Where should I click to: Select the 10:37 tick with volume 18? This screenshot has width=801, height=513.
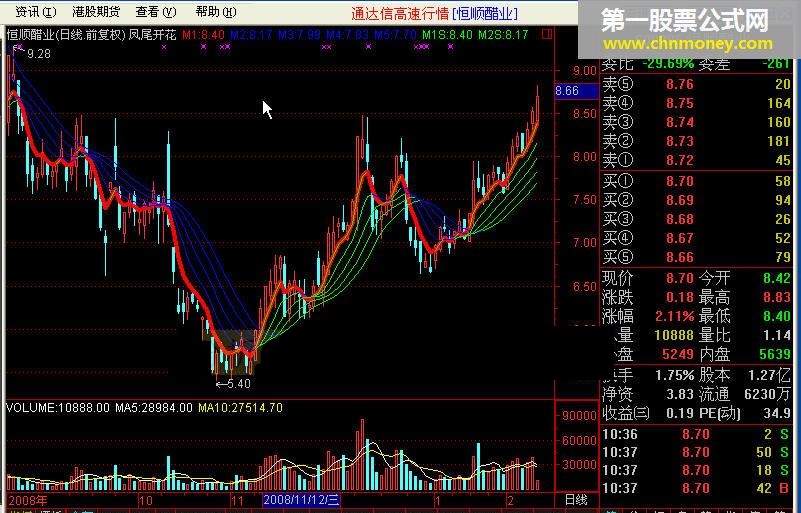[x=695, y=470]
